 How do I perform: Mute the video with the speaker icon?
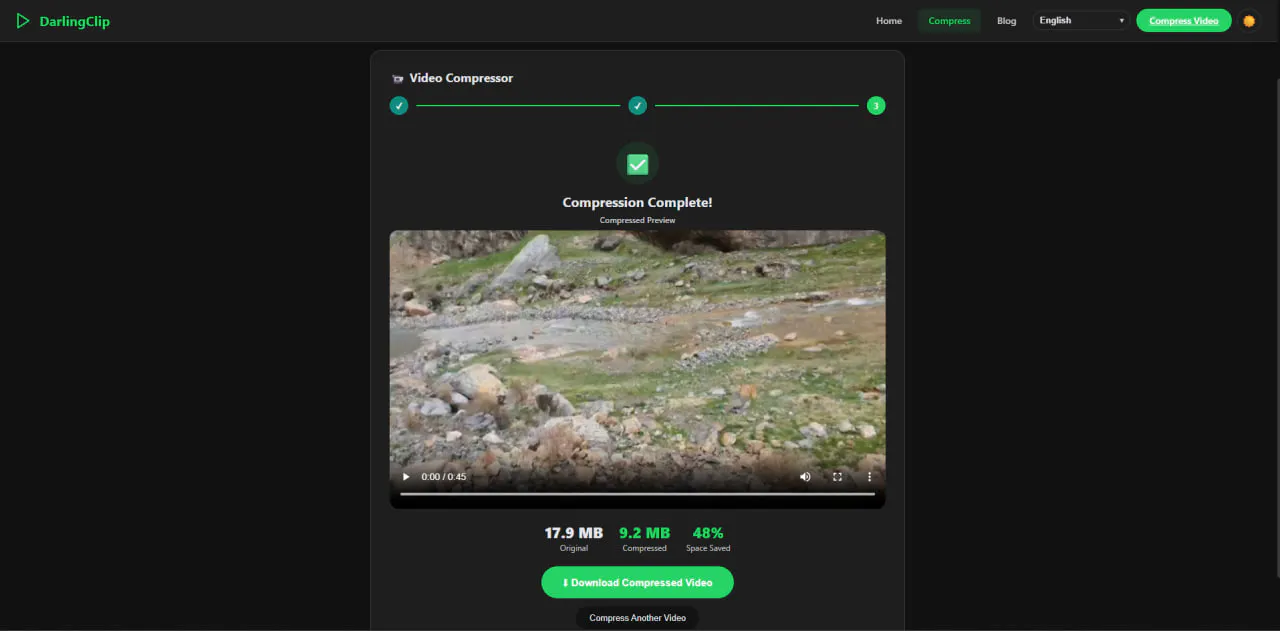(805, 477)
